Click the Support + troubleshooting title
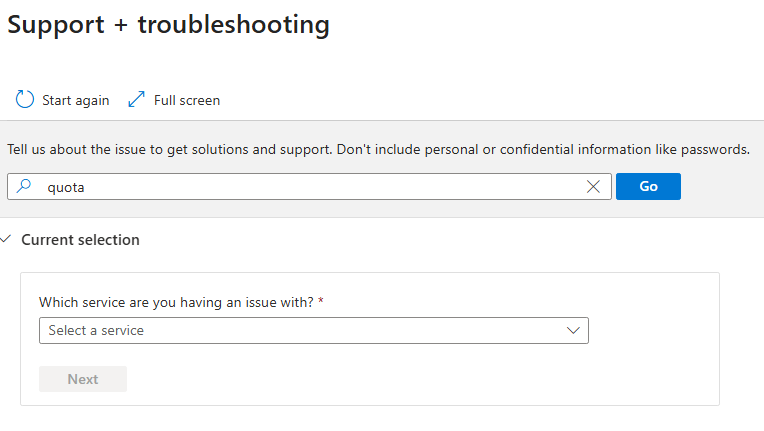This screenshot has height=431, width=764. pyautogui.click(x=169, y=24)
